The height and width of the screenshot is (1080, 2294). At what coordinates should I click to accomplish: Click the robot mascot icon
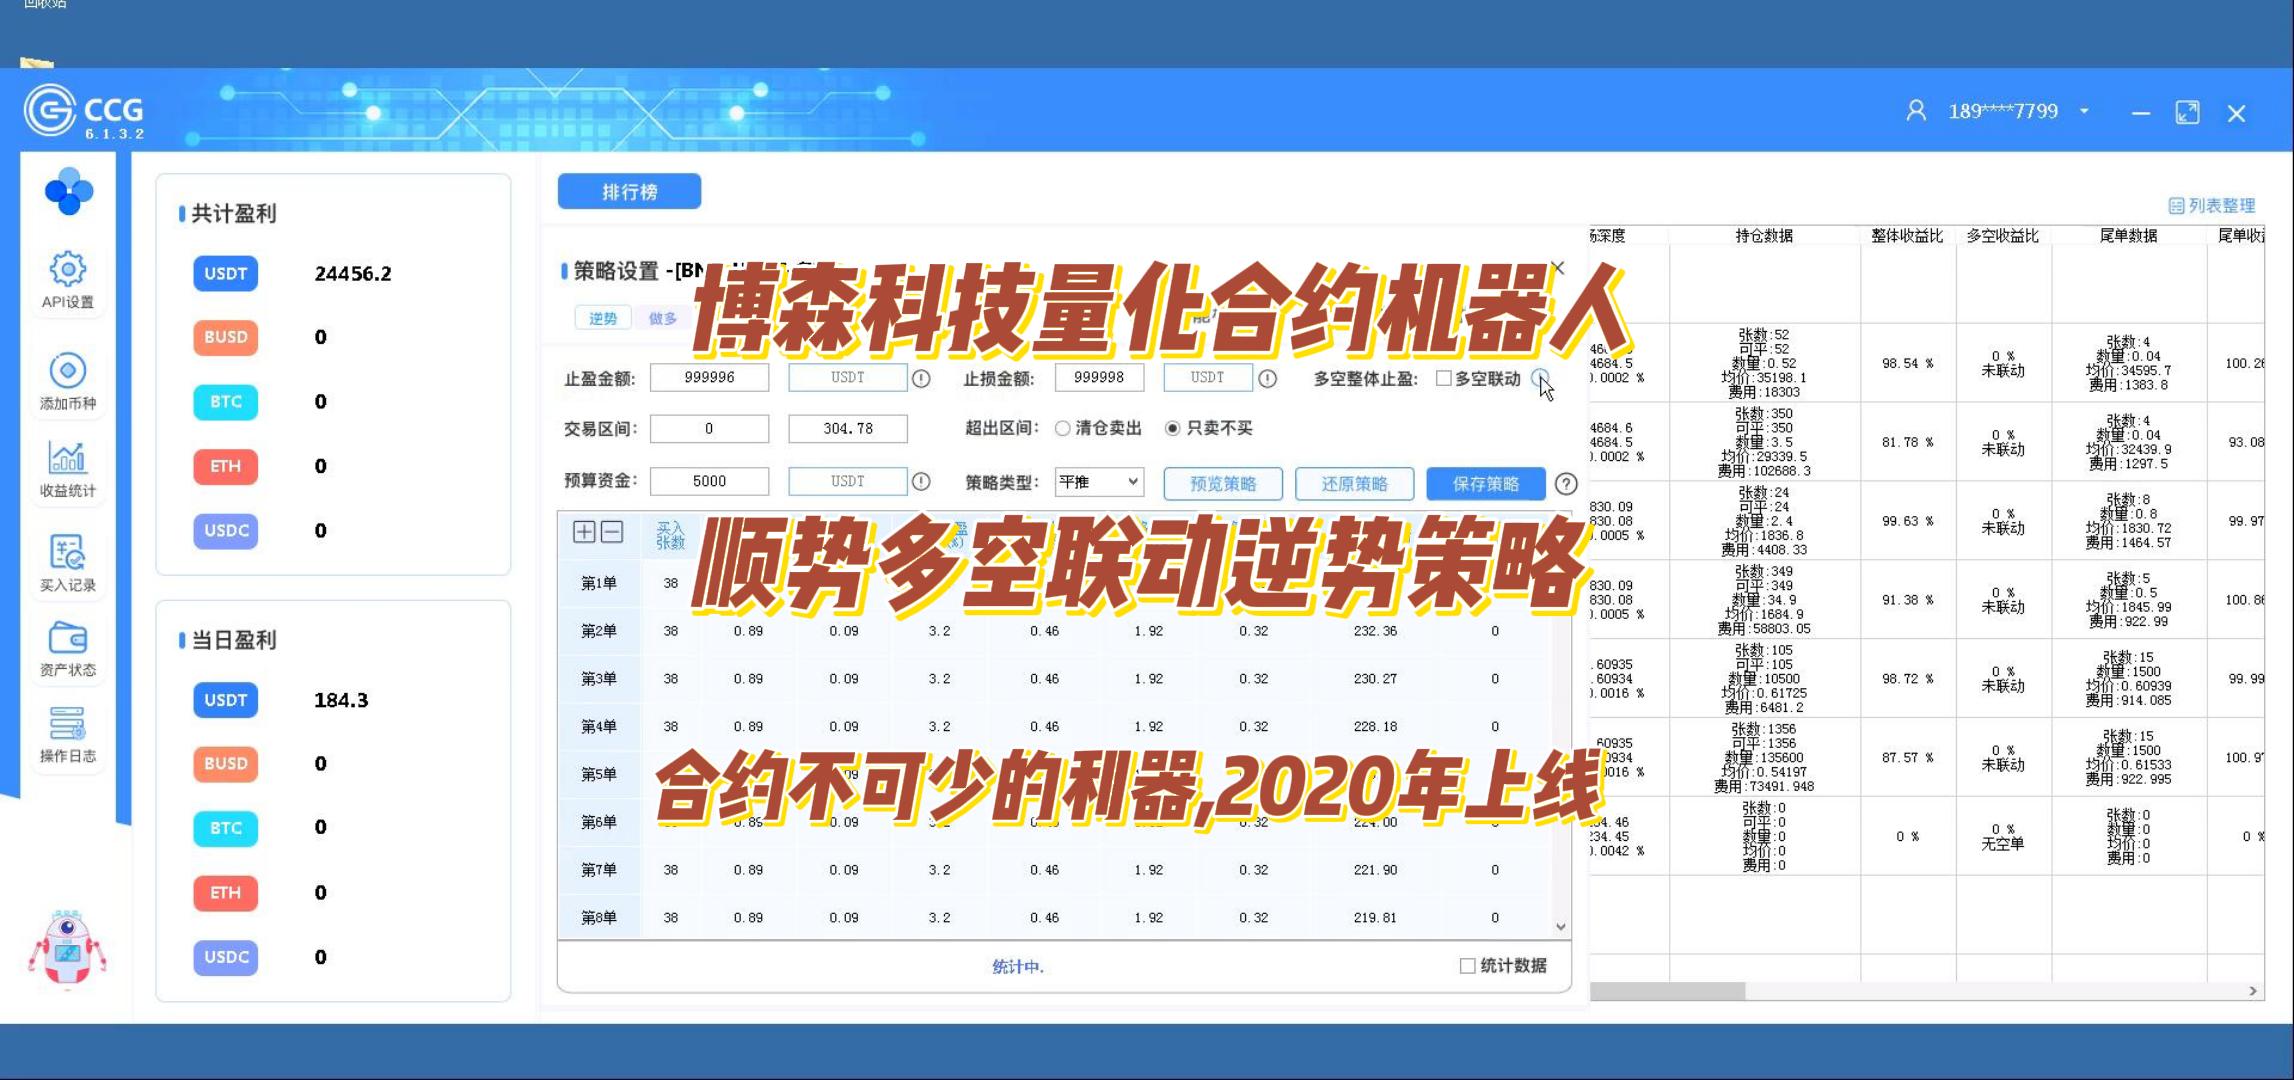click(67, 949)
